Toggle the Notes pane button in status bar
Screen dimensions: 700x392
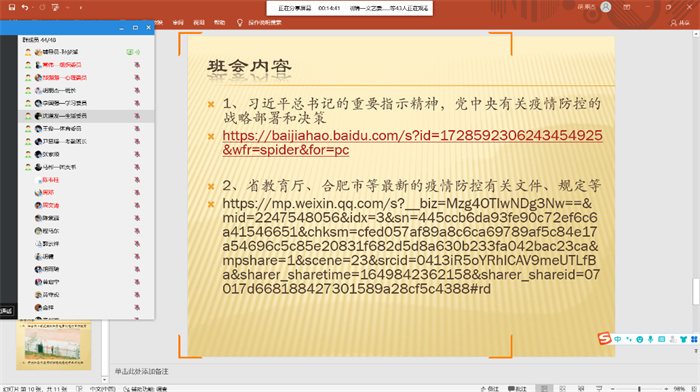[489, 389]
